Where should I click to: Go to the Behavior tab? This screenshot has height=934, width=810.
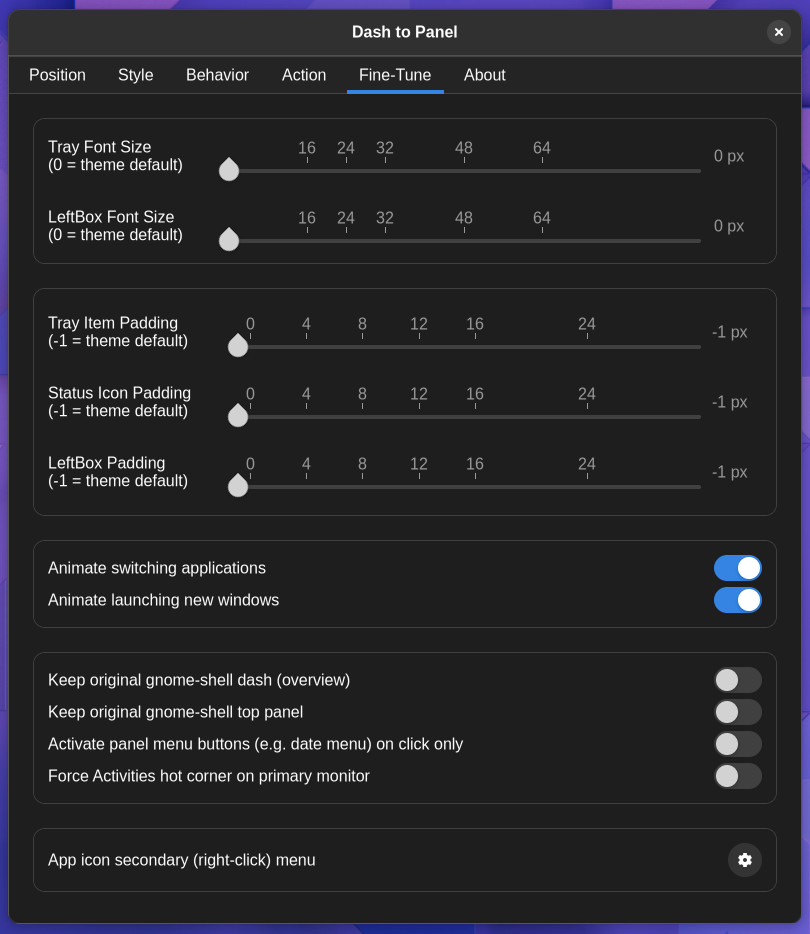tap(217, 75)
